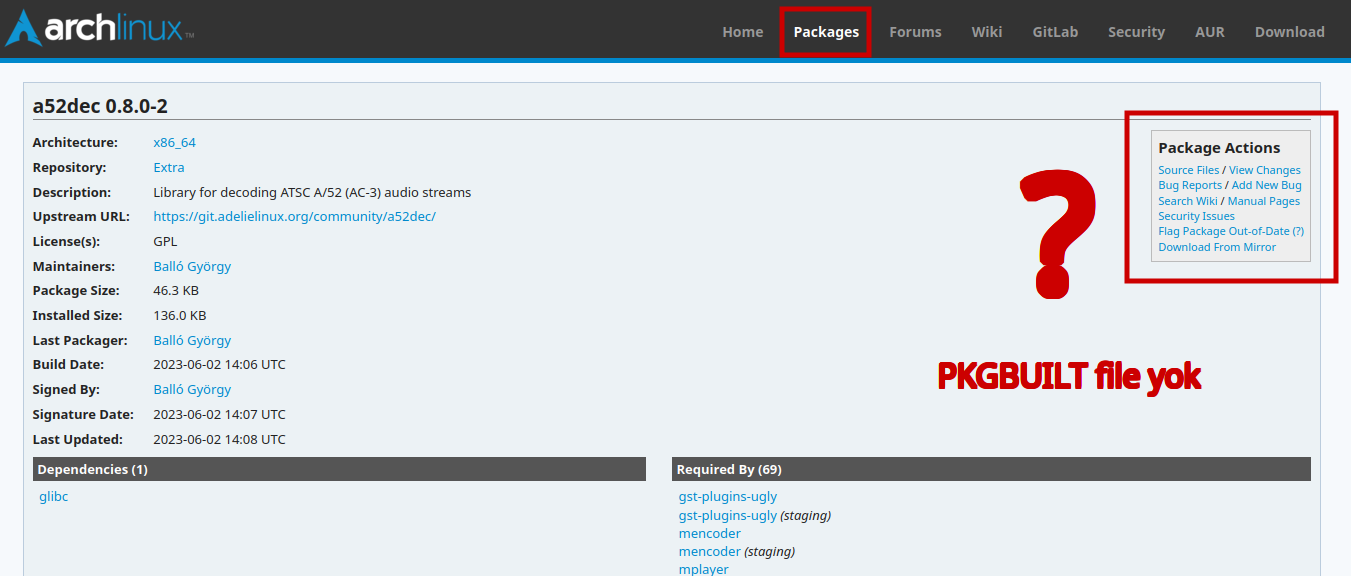The width and height of the screenshot is (1351, 576).
Task: Click the Architecture: label
Action: click(75, 143)
